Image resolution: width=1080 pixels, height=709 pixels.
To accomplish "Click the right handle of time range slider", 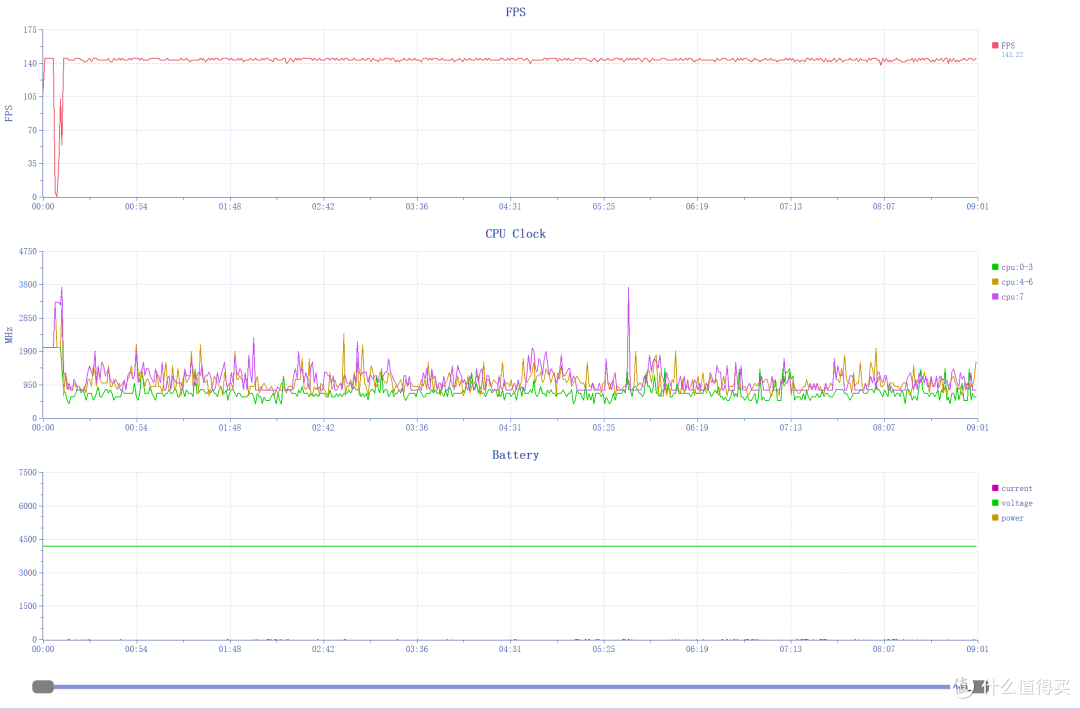I will pos(977,686).
